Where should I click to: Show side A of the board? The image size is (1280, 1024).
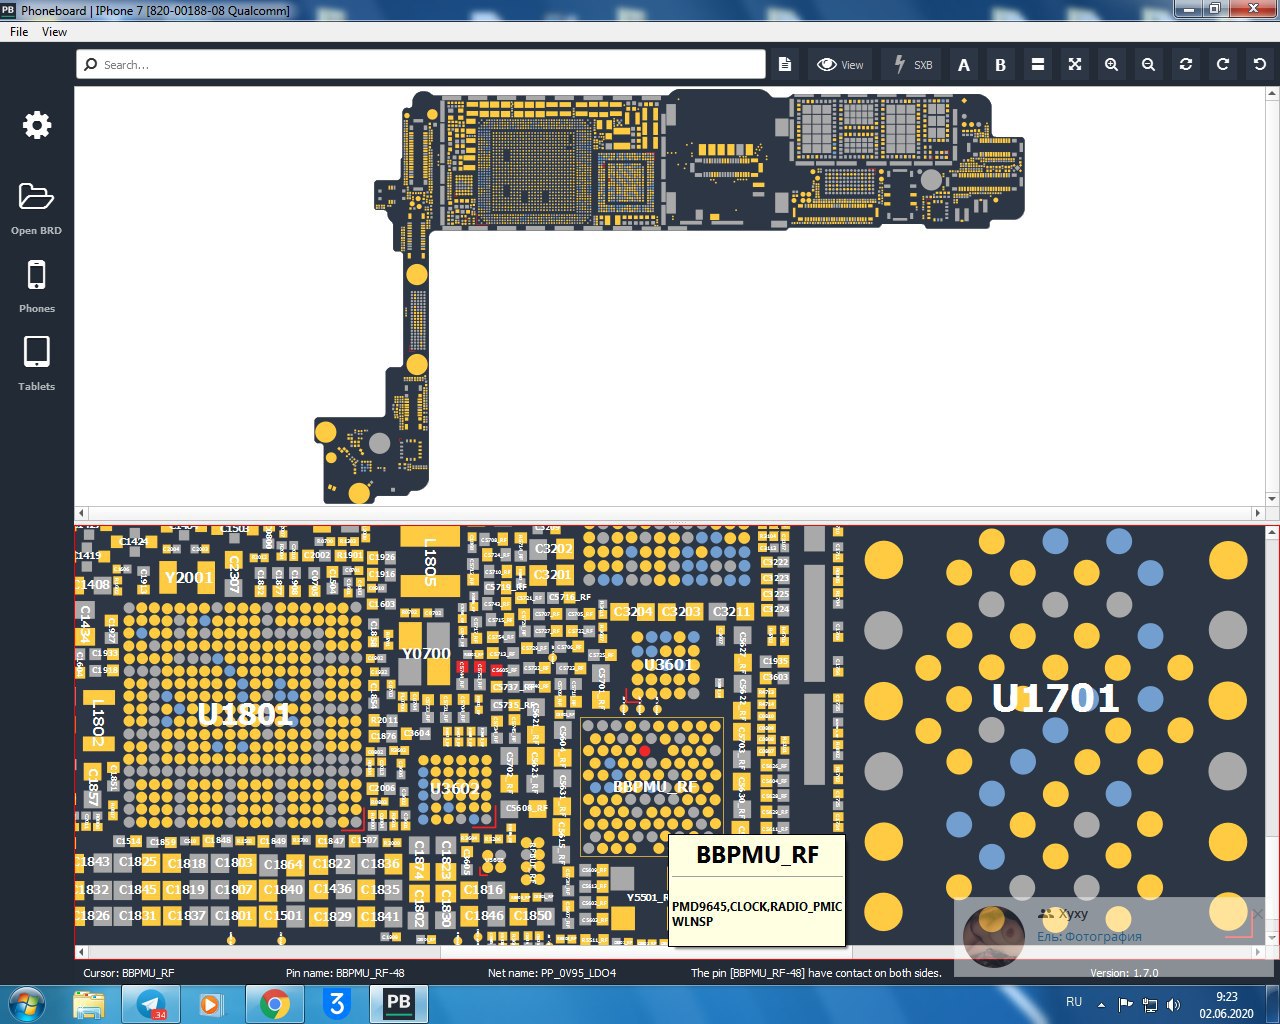click(x=964, y=64)
